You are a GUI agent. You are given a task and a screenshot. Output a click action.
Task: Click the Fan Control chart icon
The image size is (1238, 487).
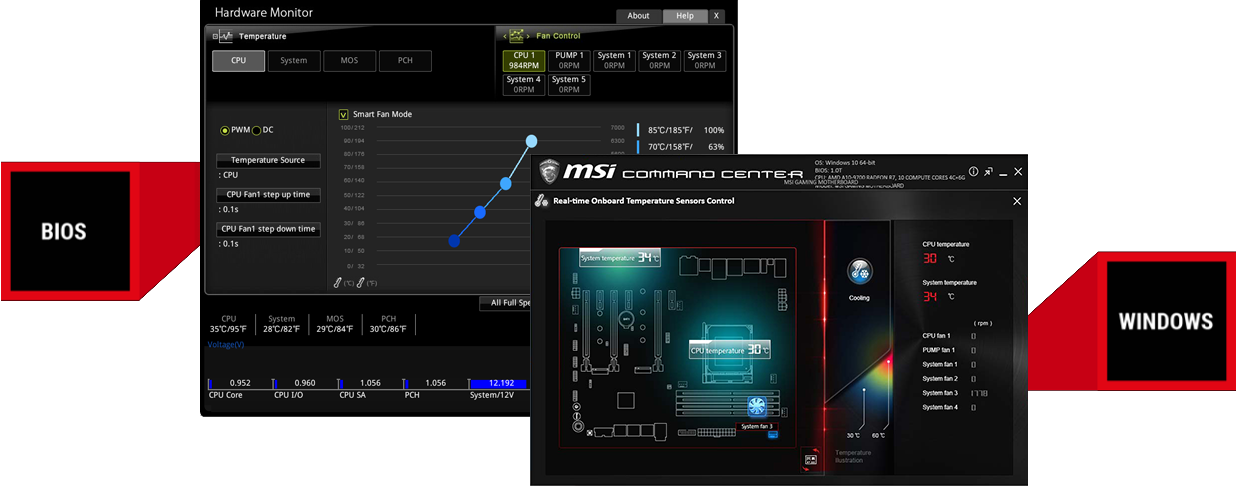[517, 36]
